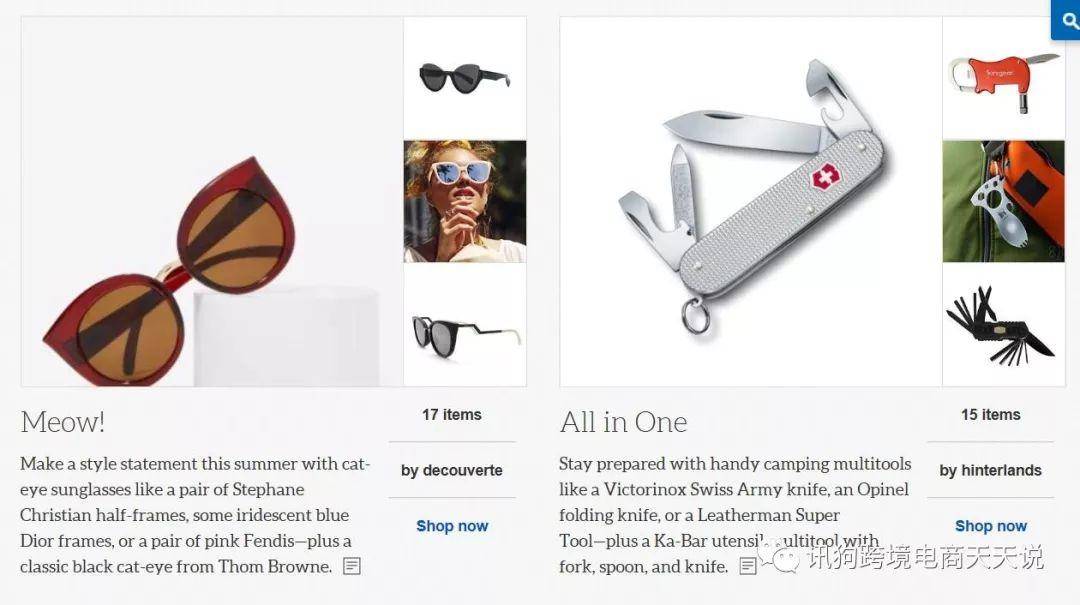
Task: Click the 17 items count
Action: point(452,415)
